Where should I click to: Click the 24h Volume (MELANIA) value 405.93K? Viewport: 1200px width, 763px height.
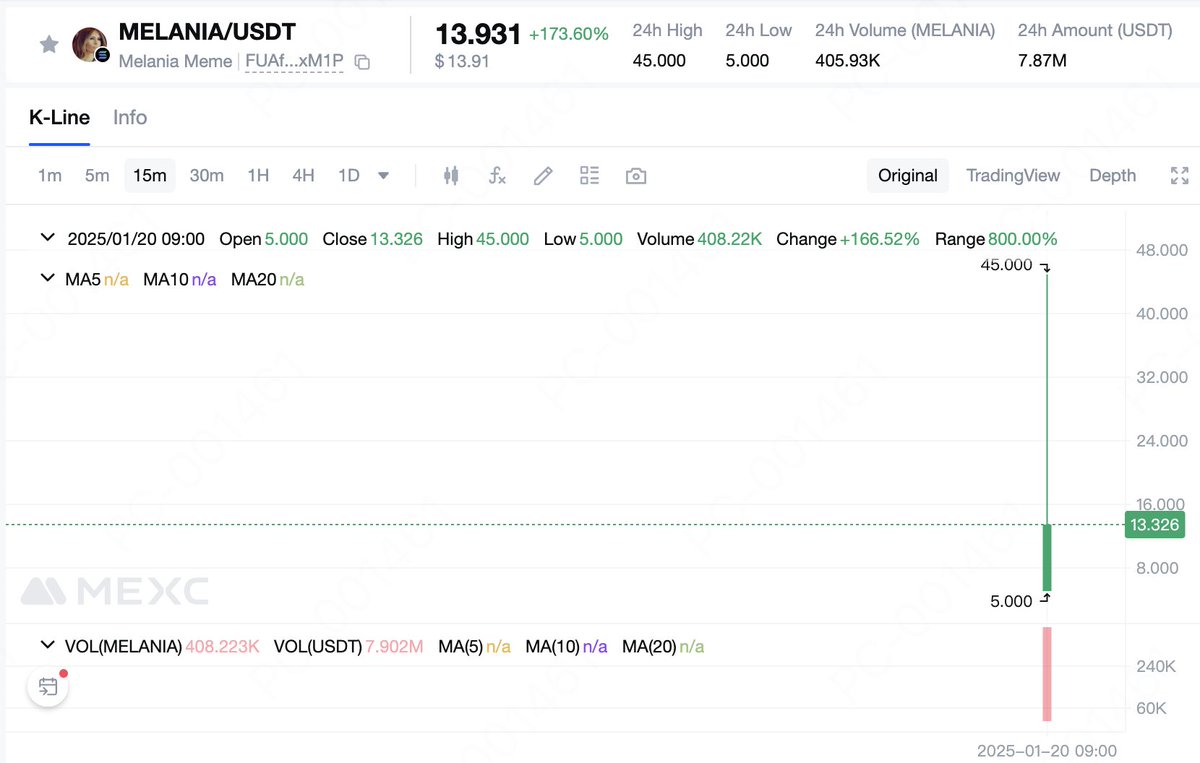click(x=848, y=60)
